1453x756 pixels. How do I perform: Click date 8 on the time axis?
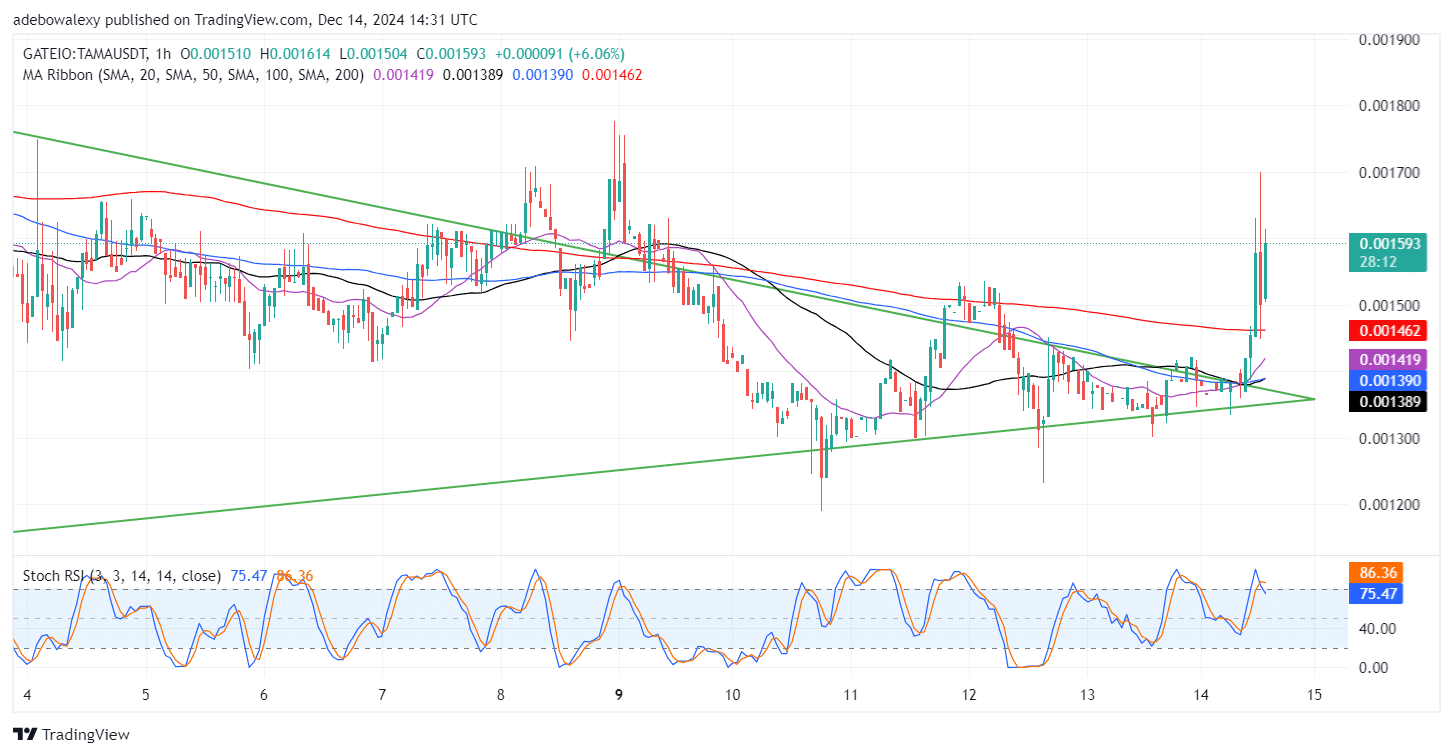pyautogui.click(x=501, y=695)
